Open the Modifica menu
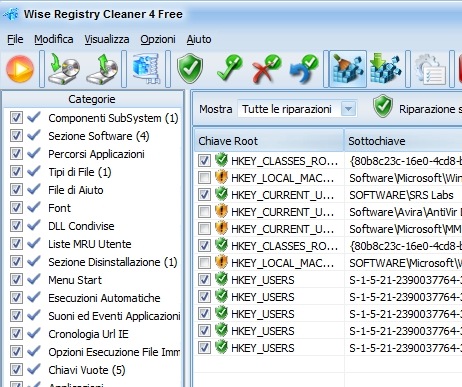Image resolution: width=462 pixels, height=387 pixels. (x=54, y=39)
